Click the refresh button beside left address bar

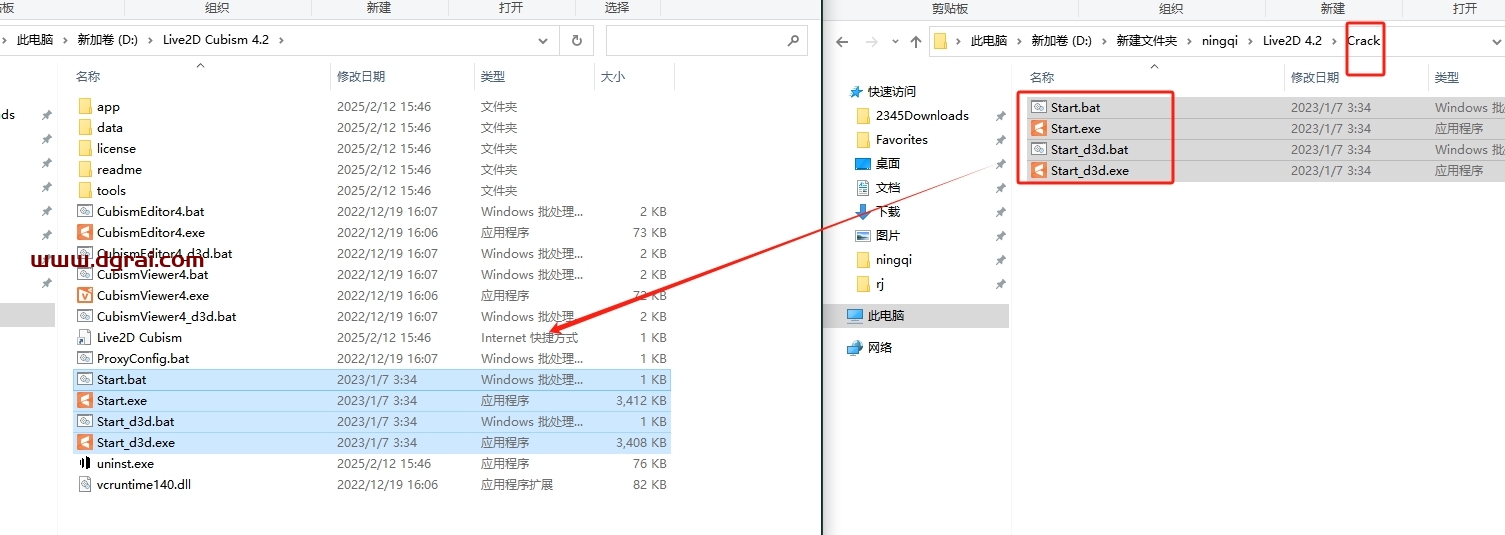(x=576, y=40)
